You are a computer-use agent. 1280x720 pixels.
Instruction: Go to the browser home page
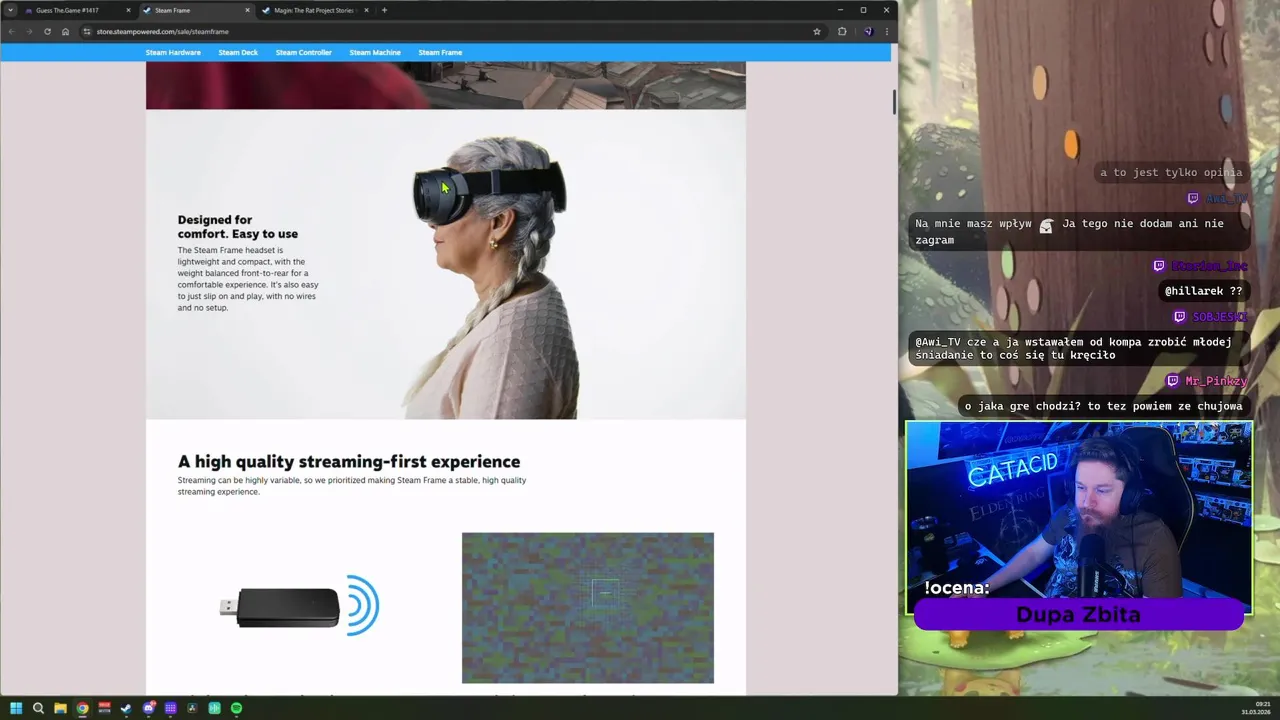coord(65,31)
